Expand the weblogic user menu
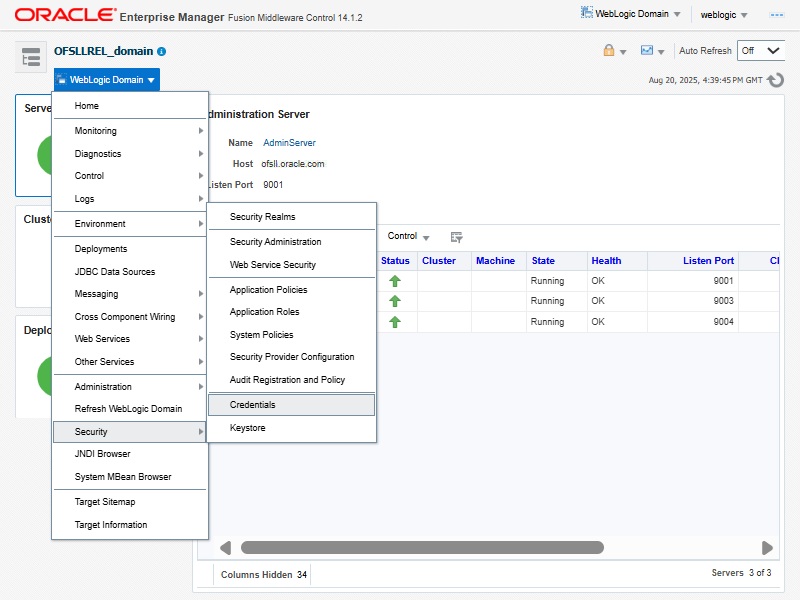 [x=724, y=15]
